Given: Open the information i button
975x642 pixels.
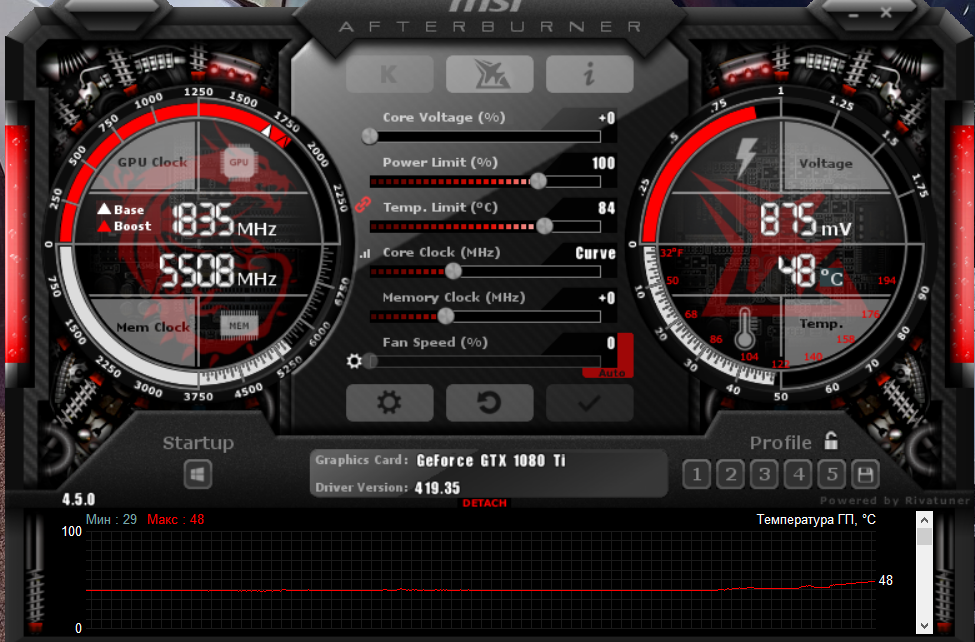Looking at the screenshot, I should click(589, 74).
